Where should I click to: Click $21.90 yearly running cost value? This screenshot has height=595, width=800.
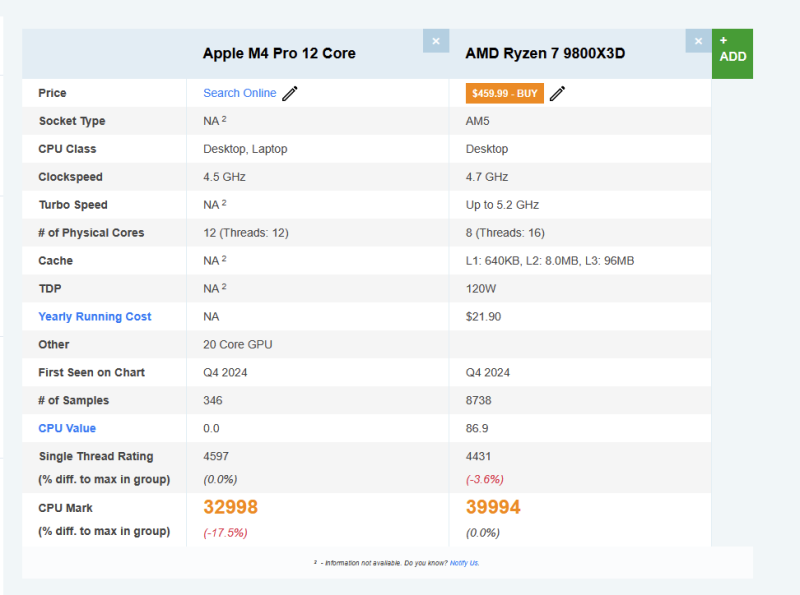[483, 316]
